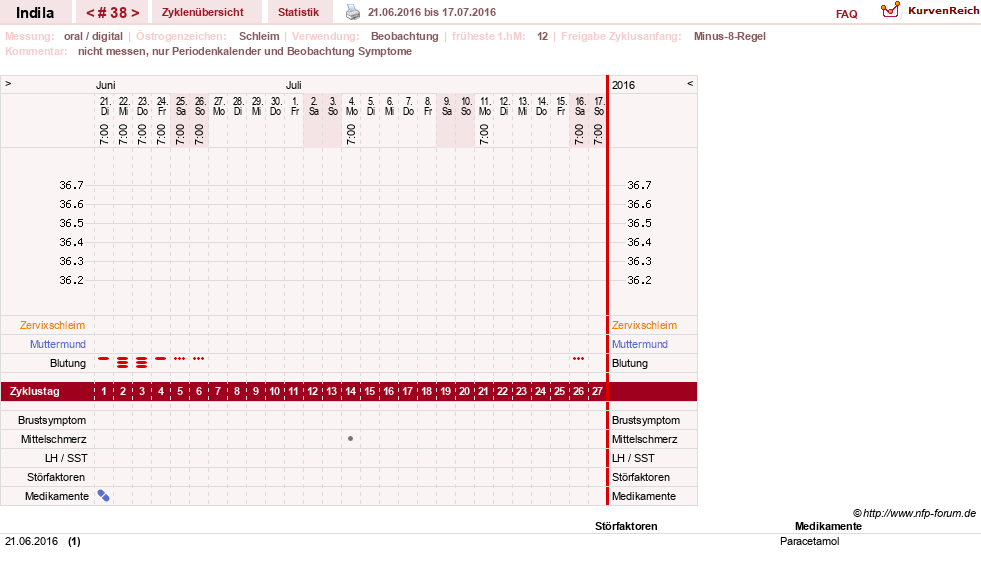
Task: Click heavy bleeding mark on 22. Mi
Action: (123, 362)
